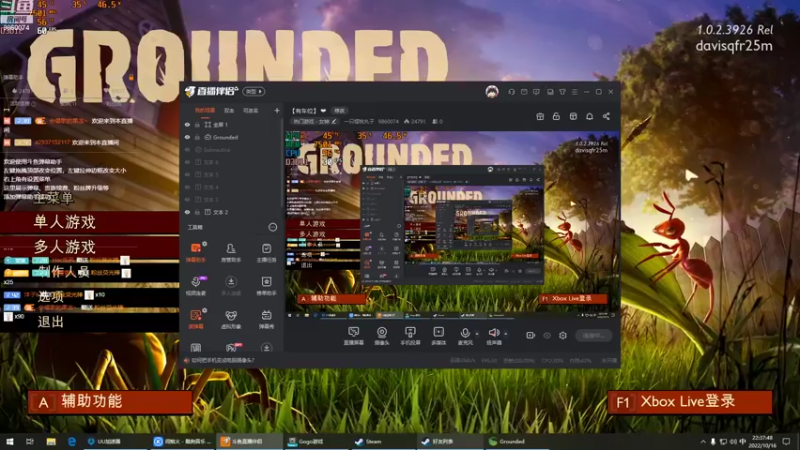
Task: Open the mode pill button beside app logo
Action: point(254,91)
